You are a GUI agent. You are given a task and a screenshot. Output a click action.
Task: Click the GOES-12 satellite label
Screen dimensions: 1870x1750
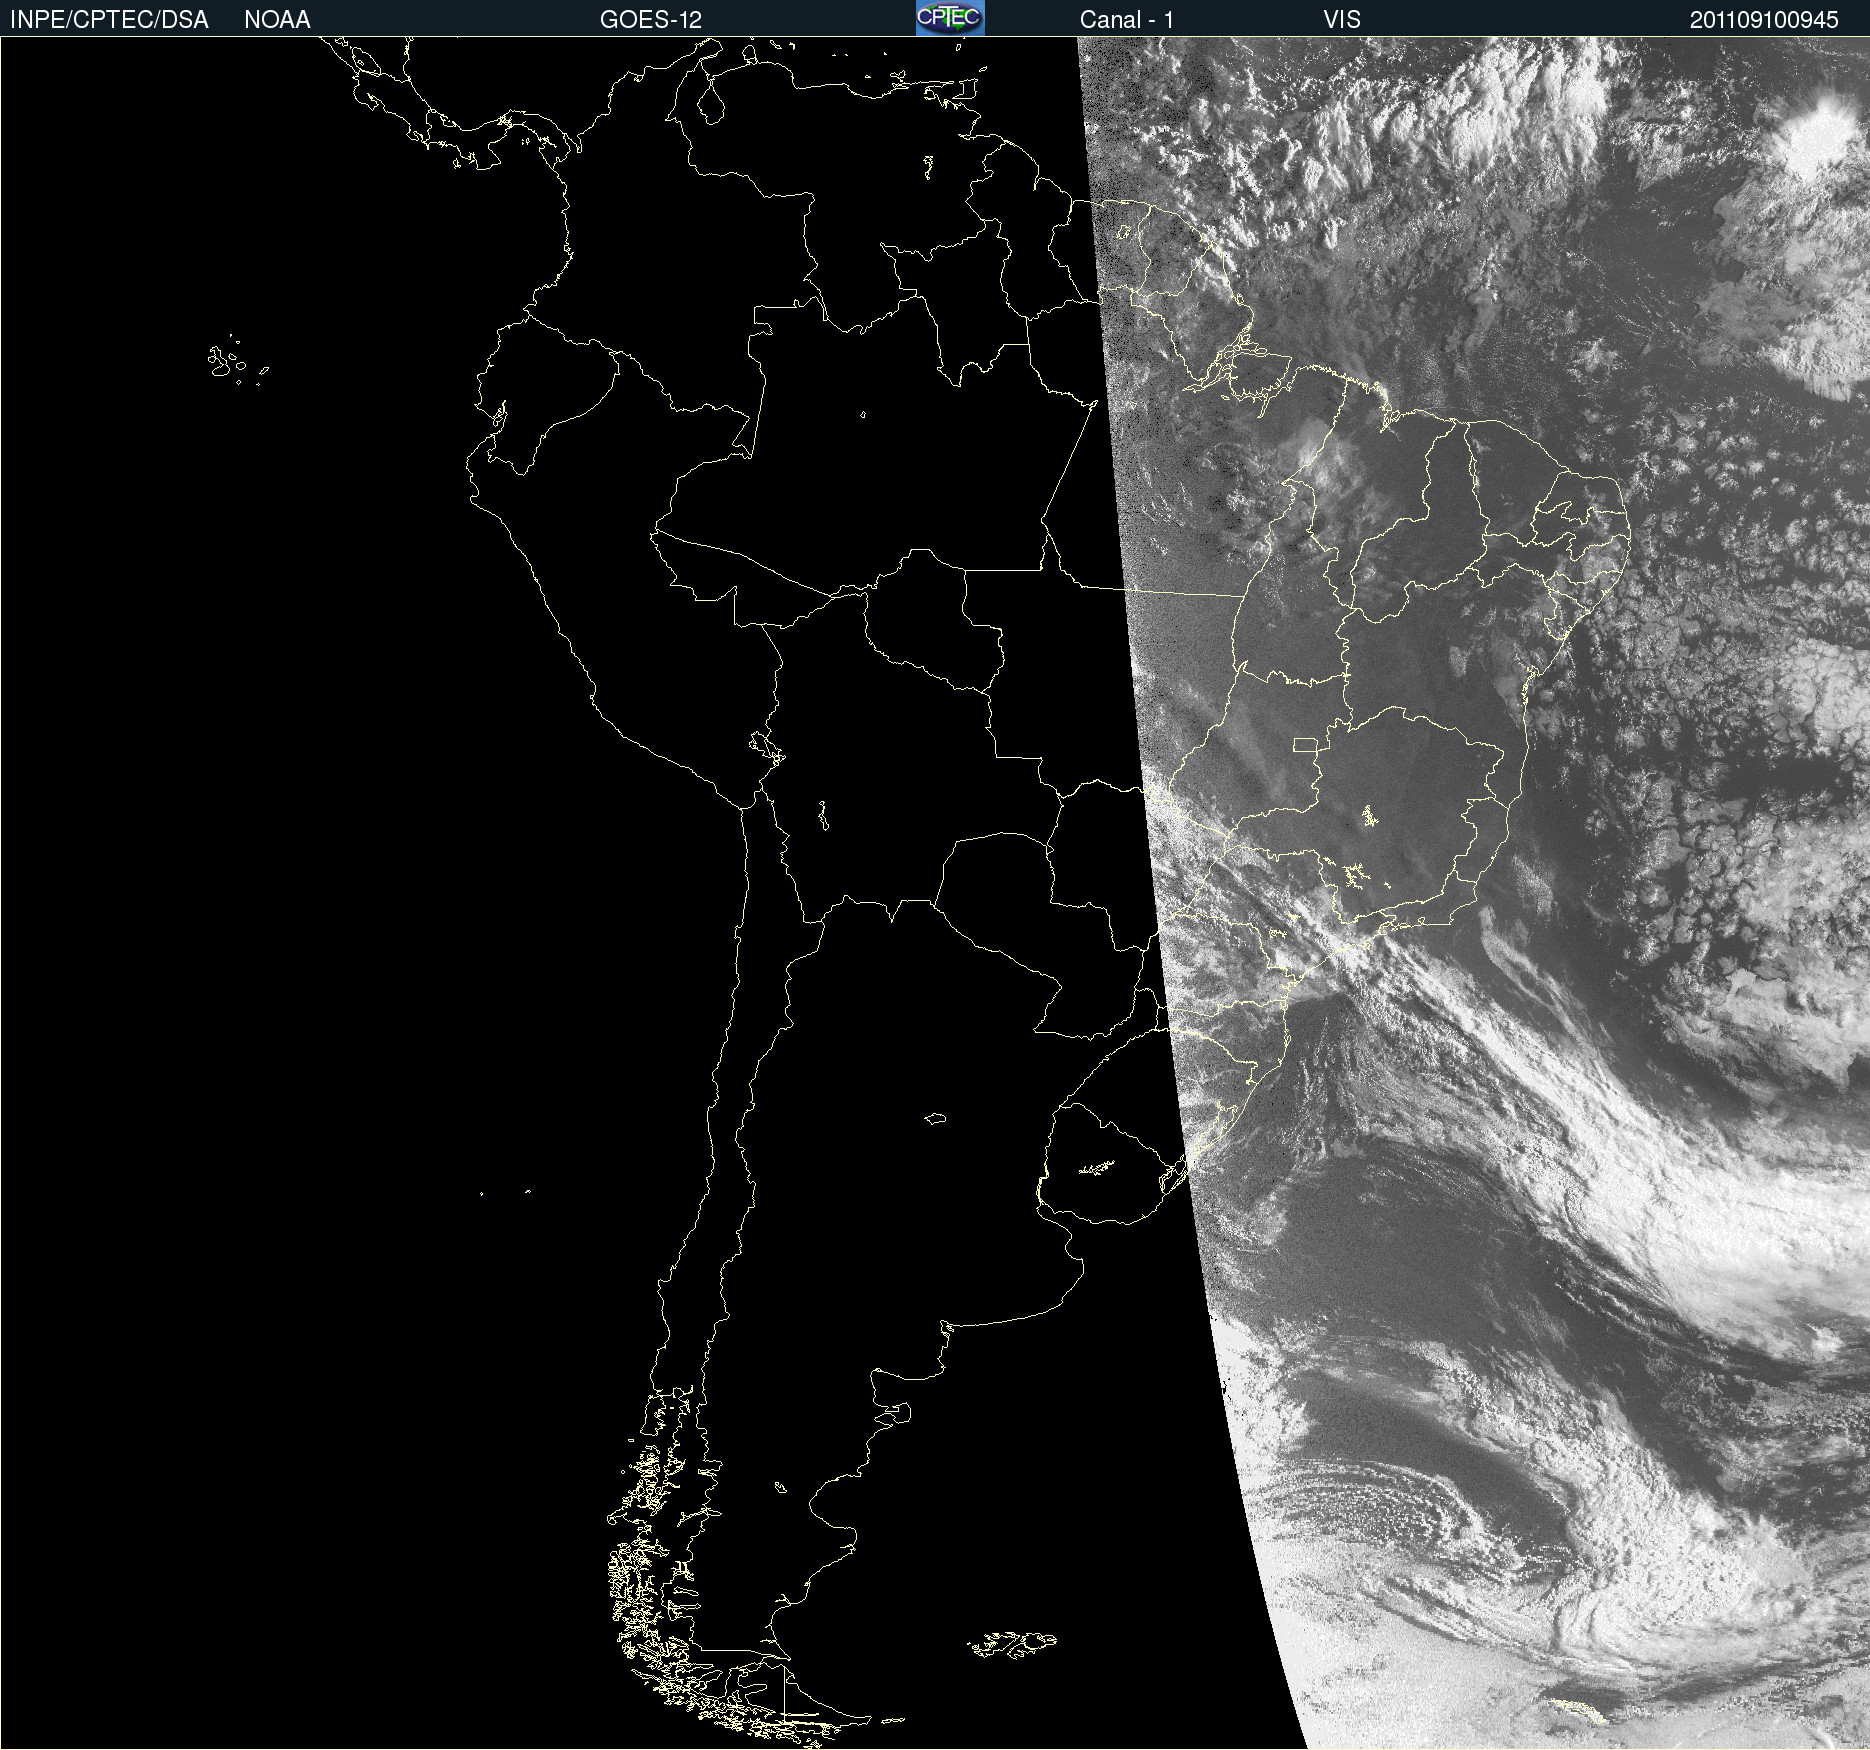tap(651, 20)
